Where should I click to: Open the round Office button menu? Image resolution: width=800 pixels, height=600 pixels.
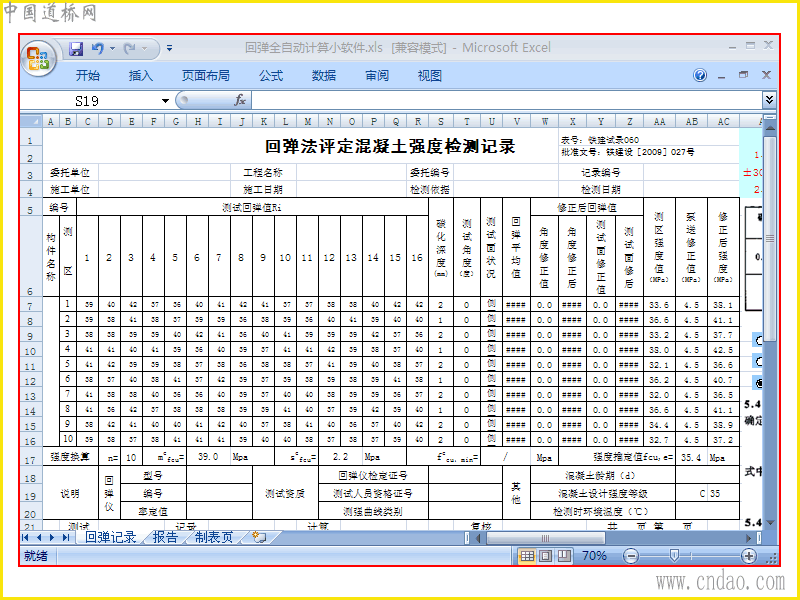pyautogui.click(x=39, y=57)
